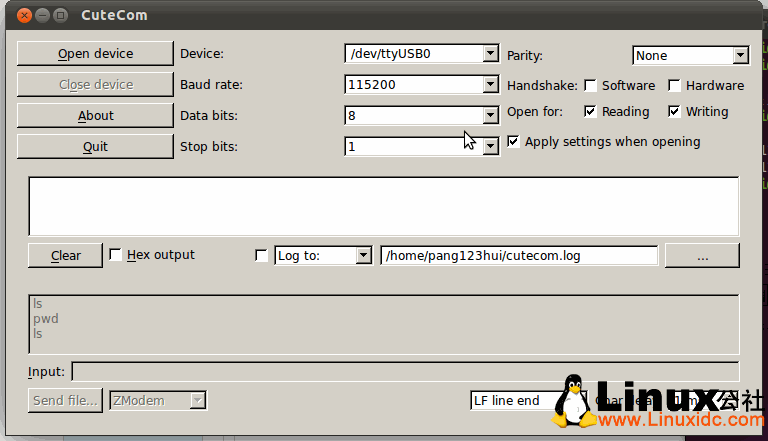Expand the Stop bits dropdown
This screenshot has height=441, width=768.
tap(490, 146)
